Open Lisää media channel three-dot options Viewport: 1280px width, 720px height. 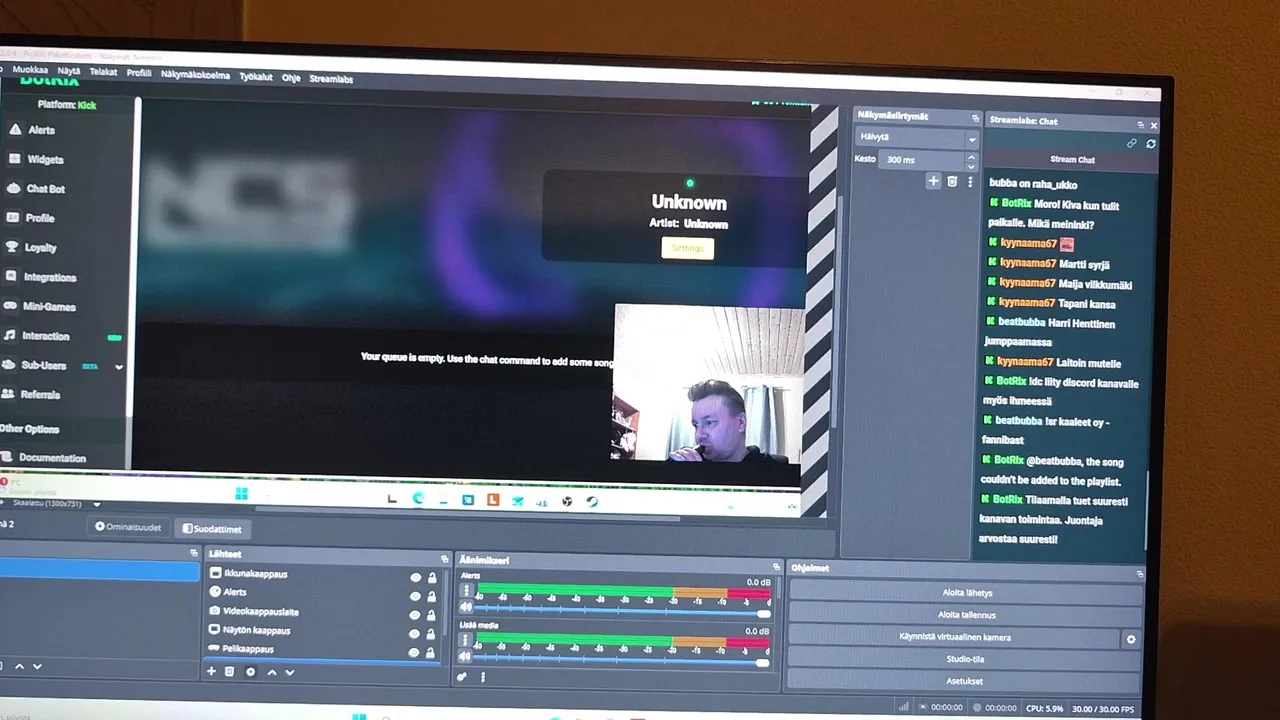click(465, 640)
